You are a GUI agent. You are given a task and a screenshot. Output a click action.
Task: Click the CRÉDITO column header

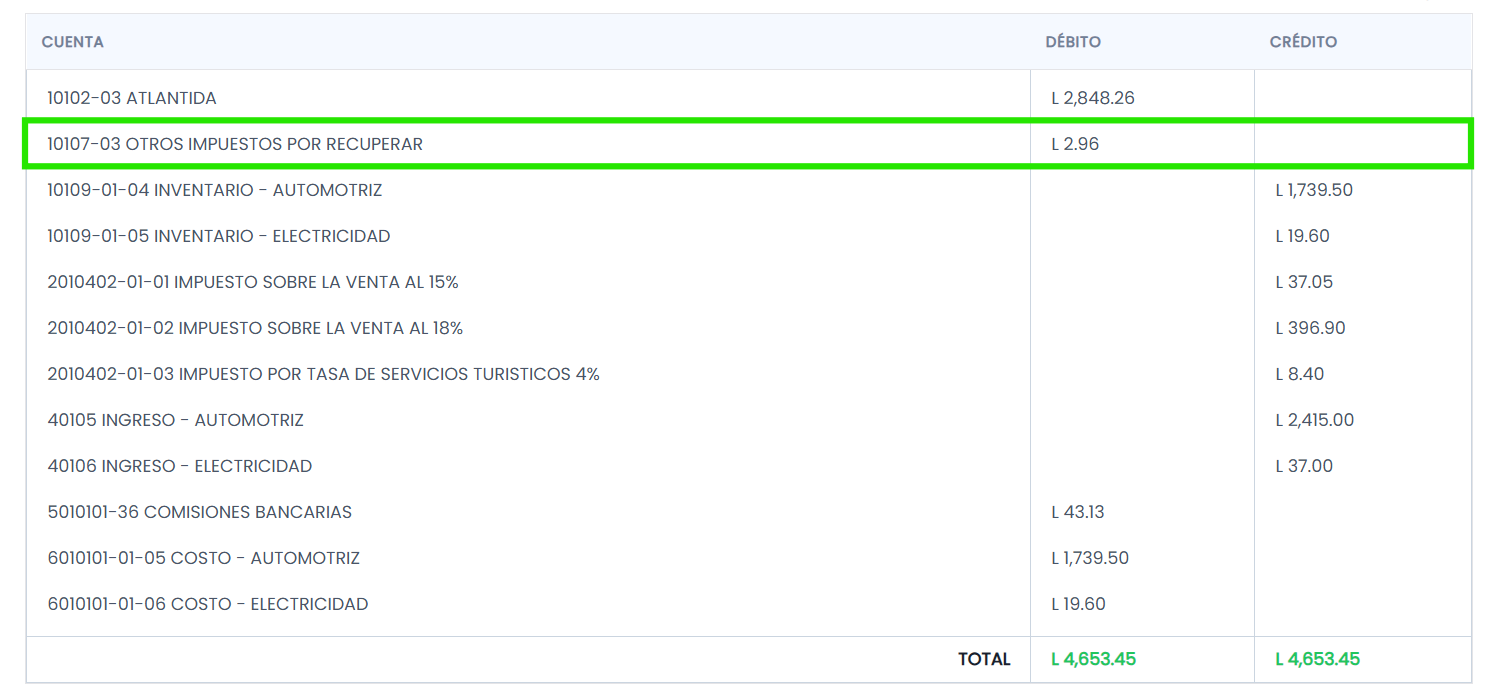pyautogui.click(x=1303, y=42)
